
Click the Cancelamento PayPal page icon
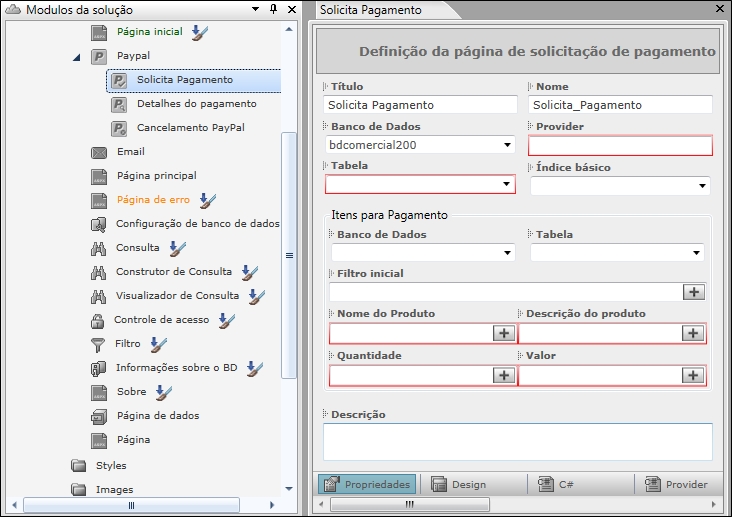[x=119, y=128]
